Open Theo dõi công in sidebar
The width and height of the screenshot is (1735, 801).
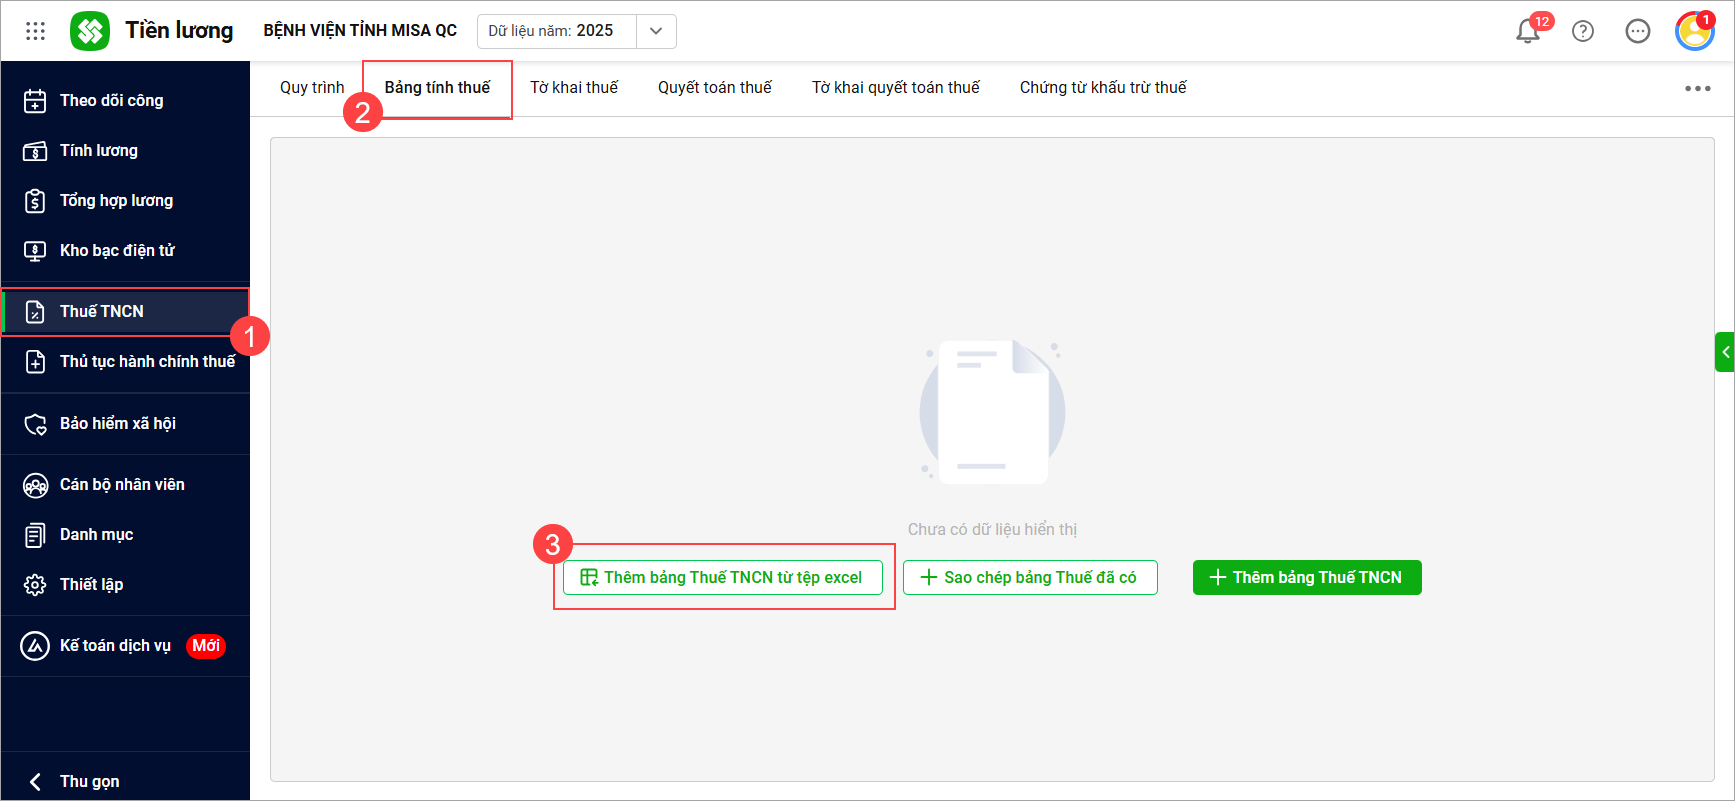(x=111, y=100)
